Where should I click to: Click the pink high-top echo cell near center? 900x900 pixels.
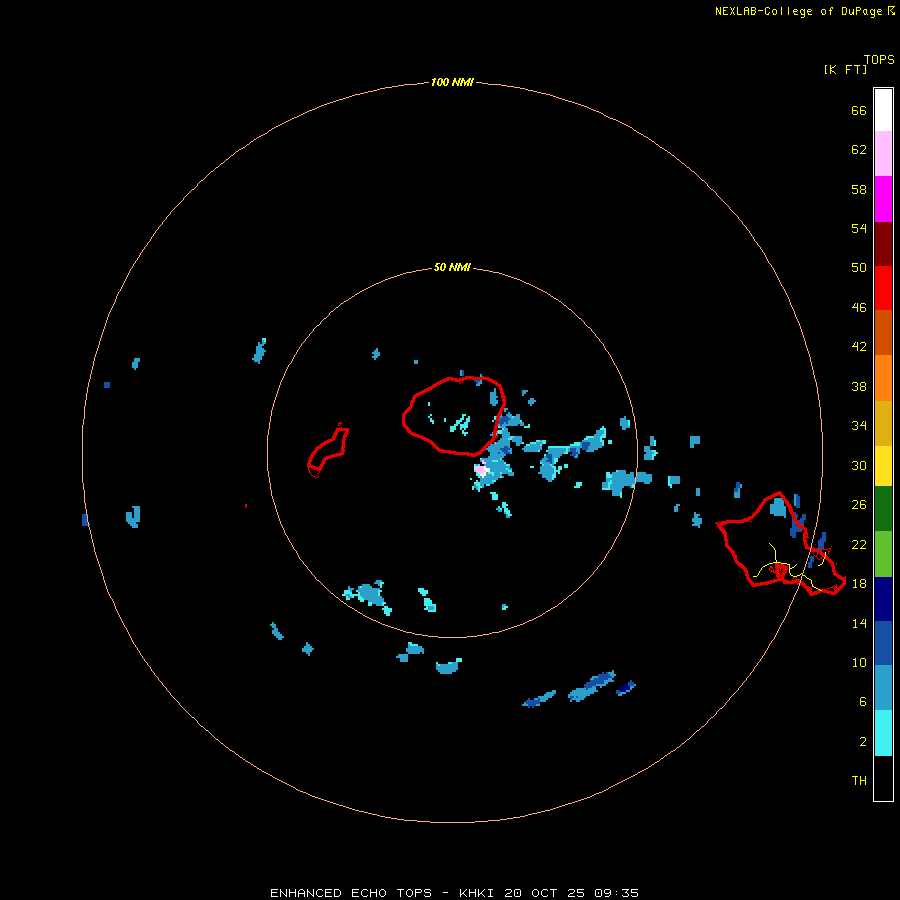click(x=481, y=469)
